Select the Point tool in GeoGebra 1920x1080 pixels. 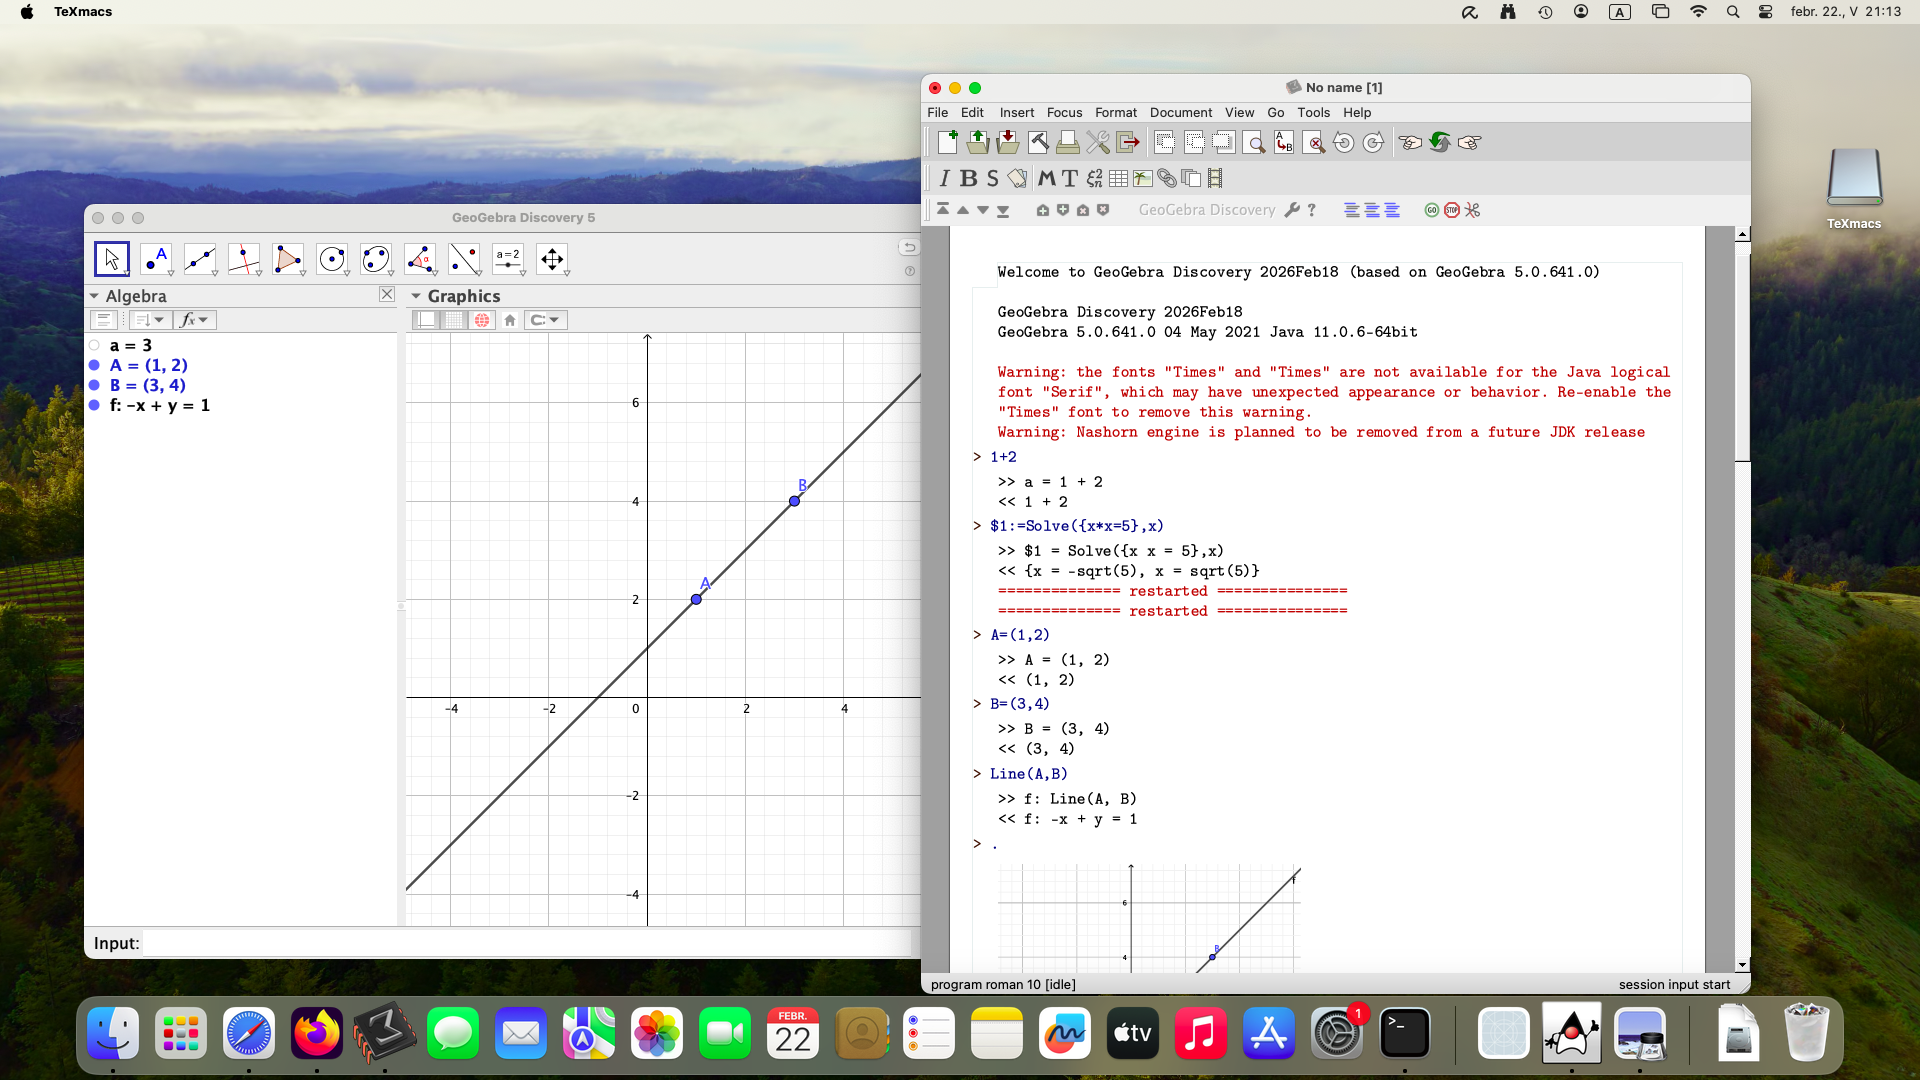155,259
